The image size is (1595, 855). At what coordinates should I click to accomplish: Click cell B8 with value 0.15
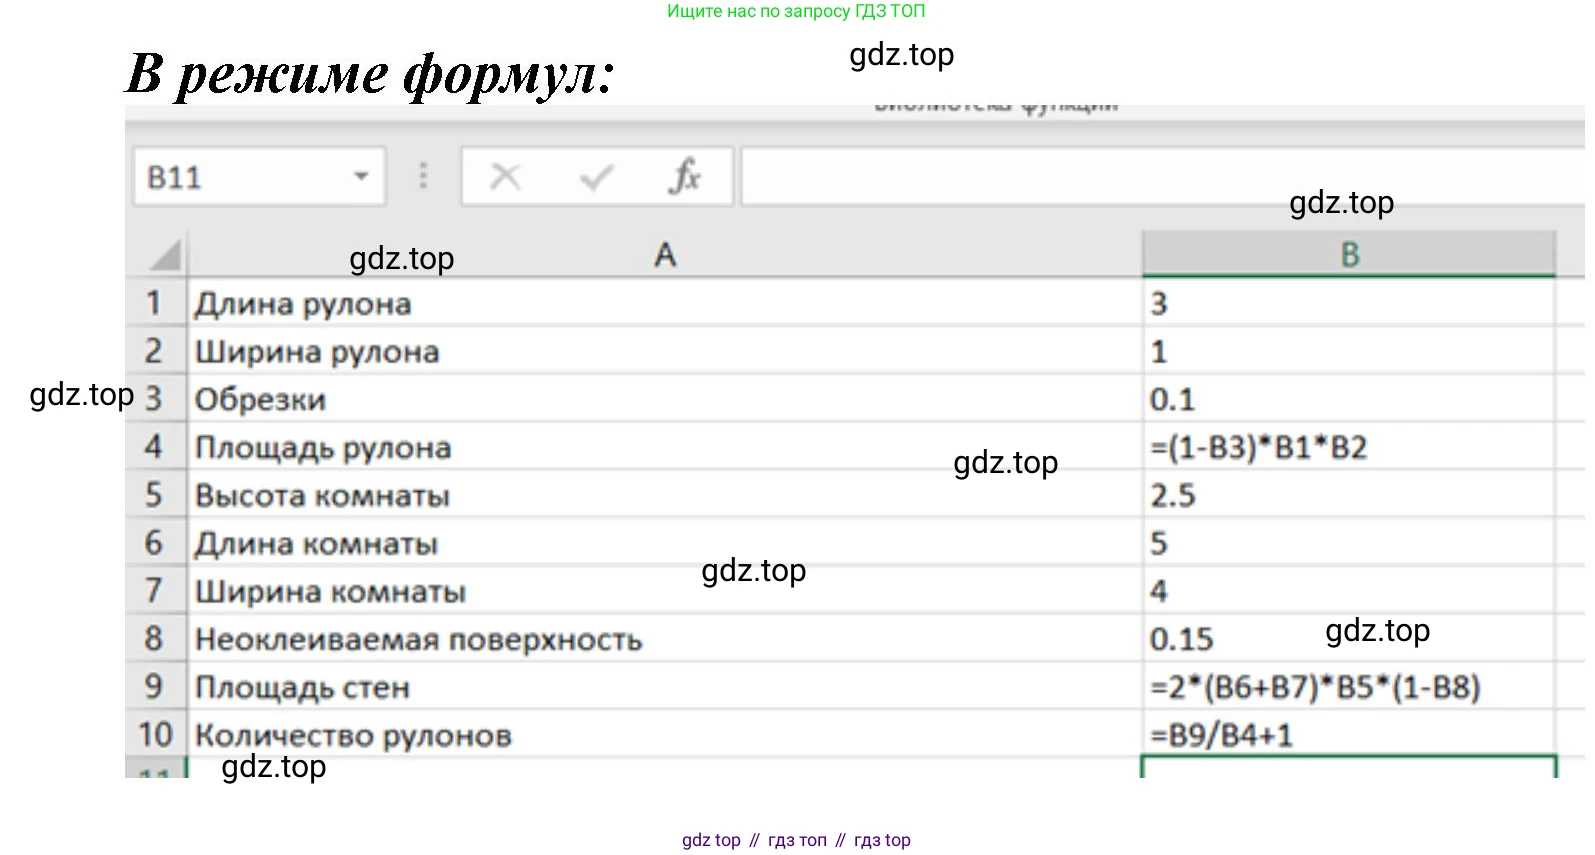click(x=1349, y=638)
